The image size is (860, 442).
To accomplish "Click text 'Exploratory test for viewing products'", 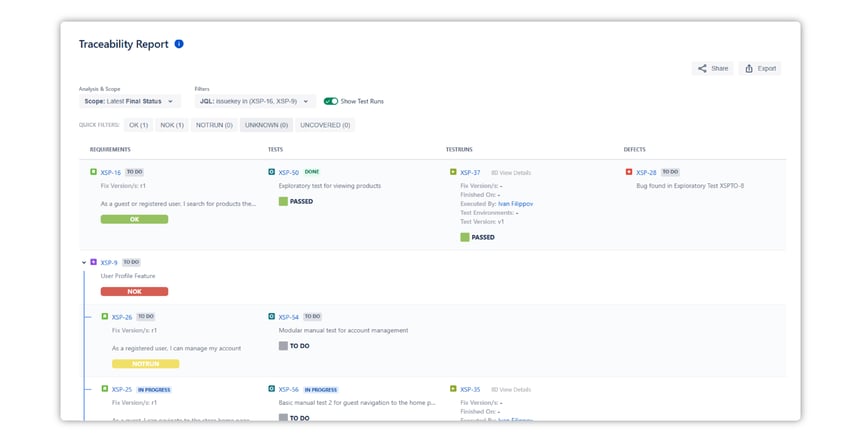I will [330, 186].
